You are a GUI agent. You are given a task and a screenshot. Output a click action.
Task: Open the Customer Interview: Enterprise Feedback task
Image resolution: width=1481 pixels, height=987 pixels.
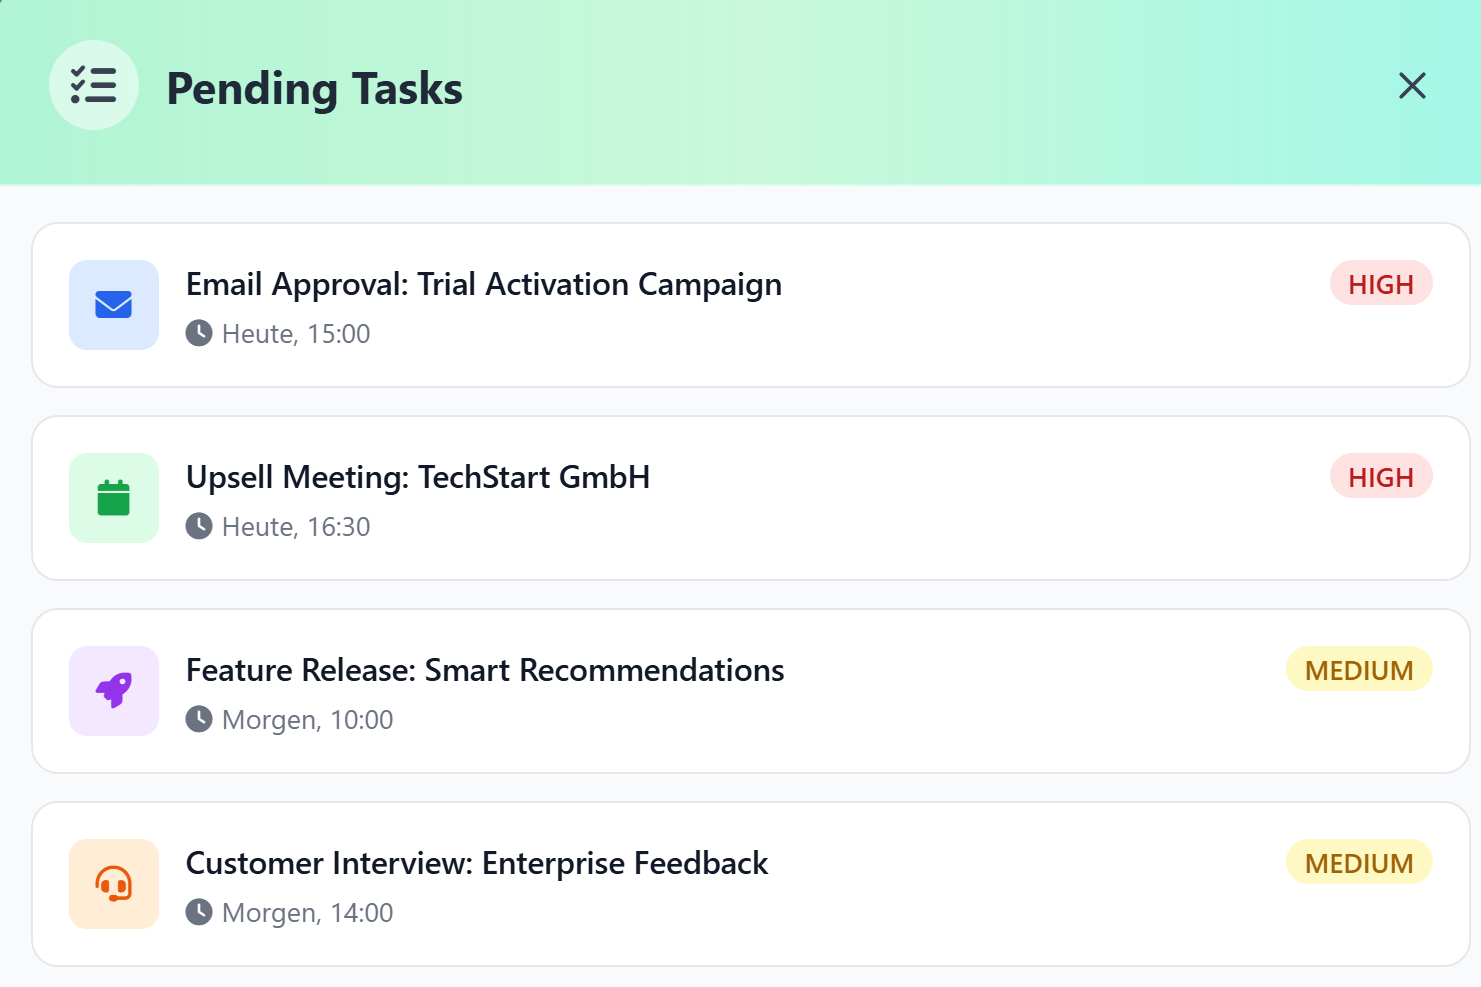point(477,863)
